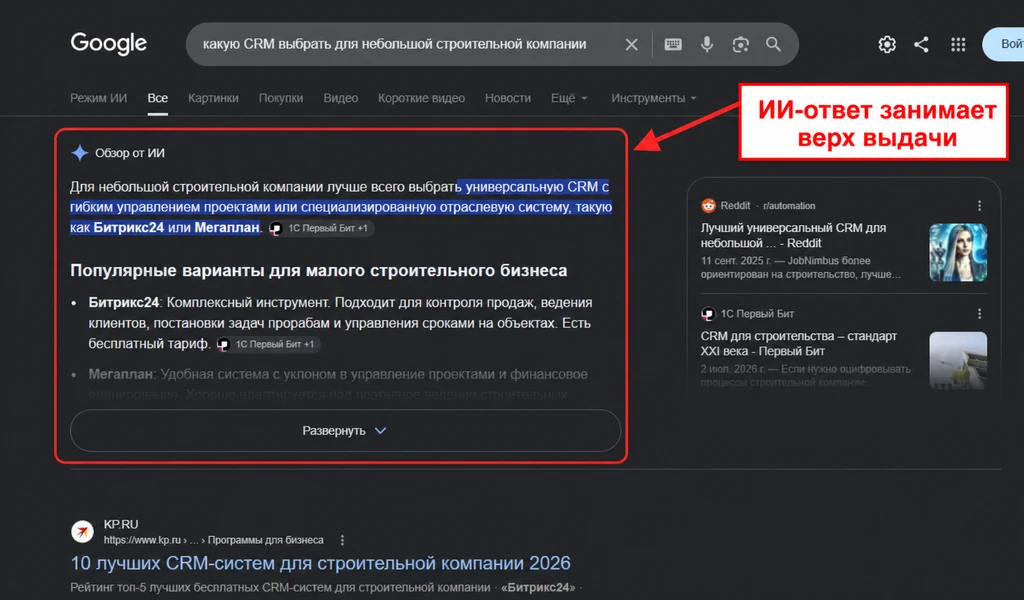Open Первый Бит card three-dot menu
The image size is (1024, 600).
[x=979, y=314]
